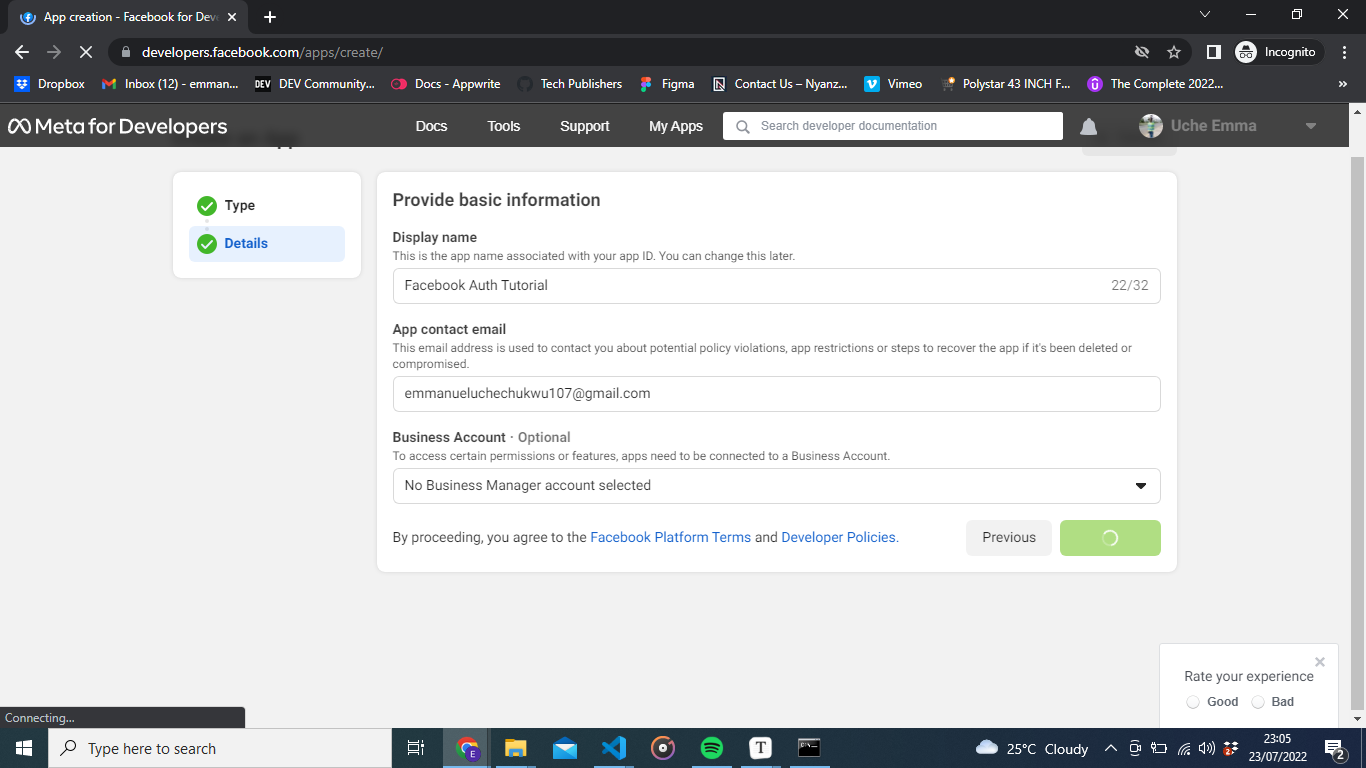Screen dimensions: 1366x768
Task: Open Chrome side panel icon
Action: click(x=1213, y=52)
